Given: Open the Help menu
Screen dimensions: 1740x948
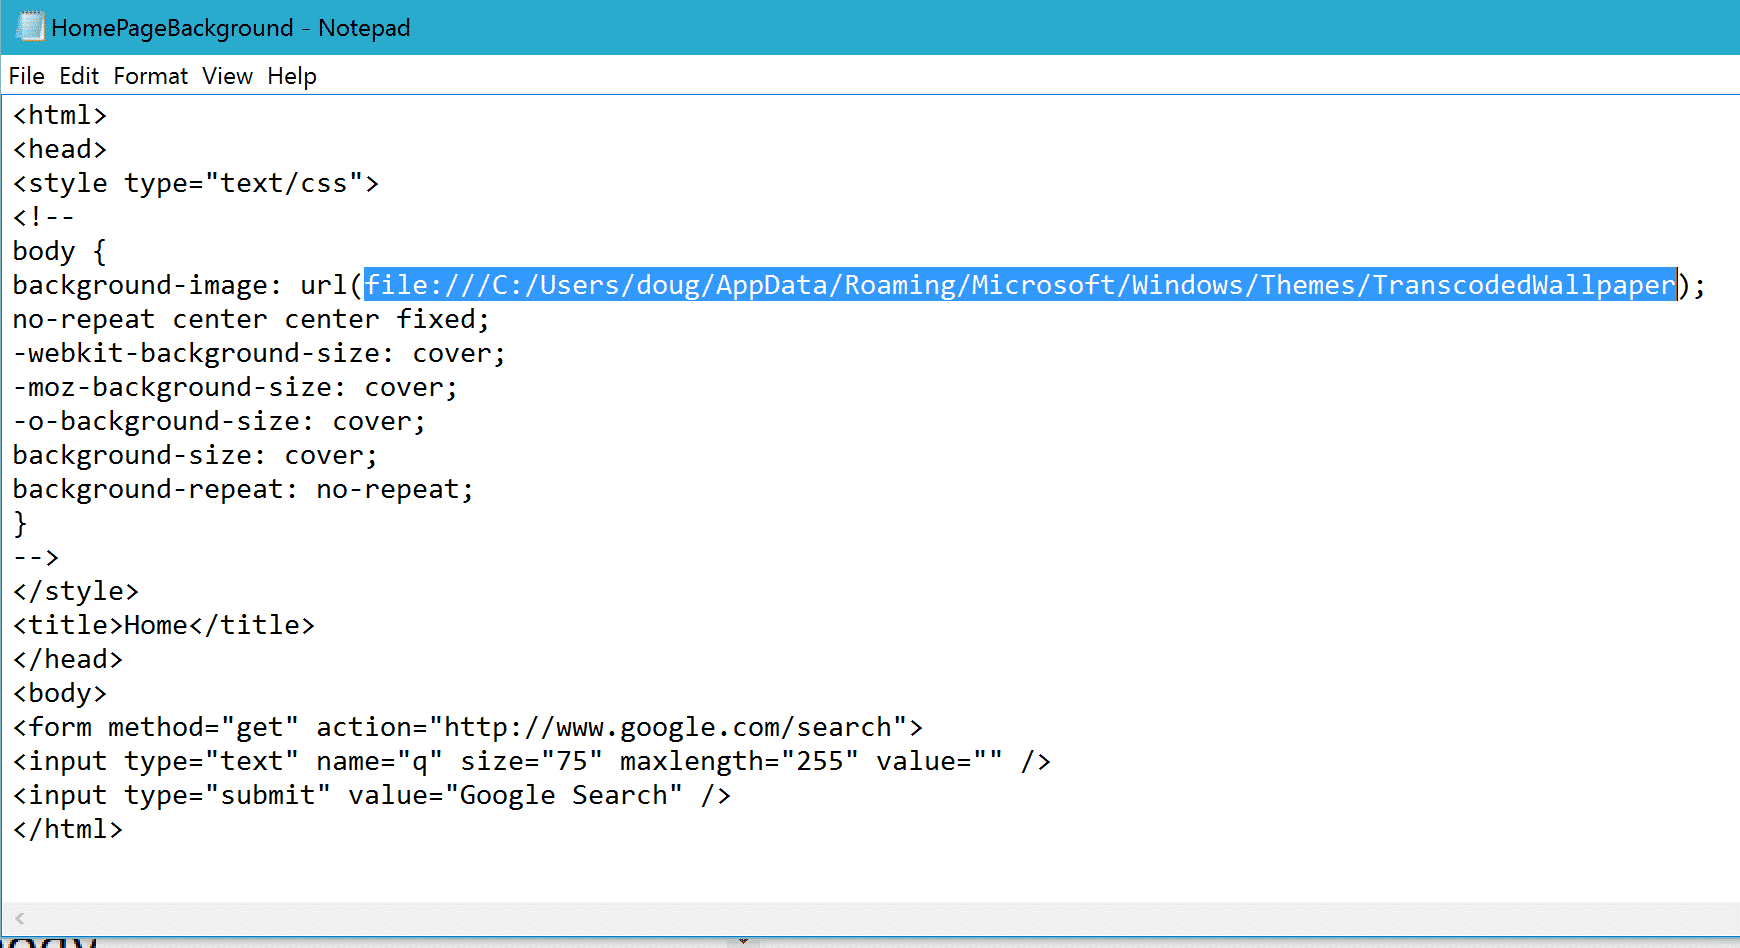Looking at the screenshot, I should coord(292,76).
